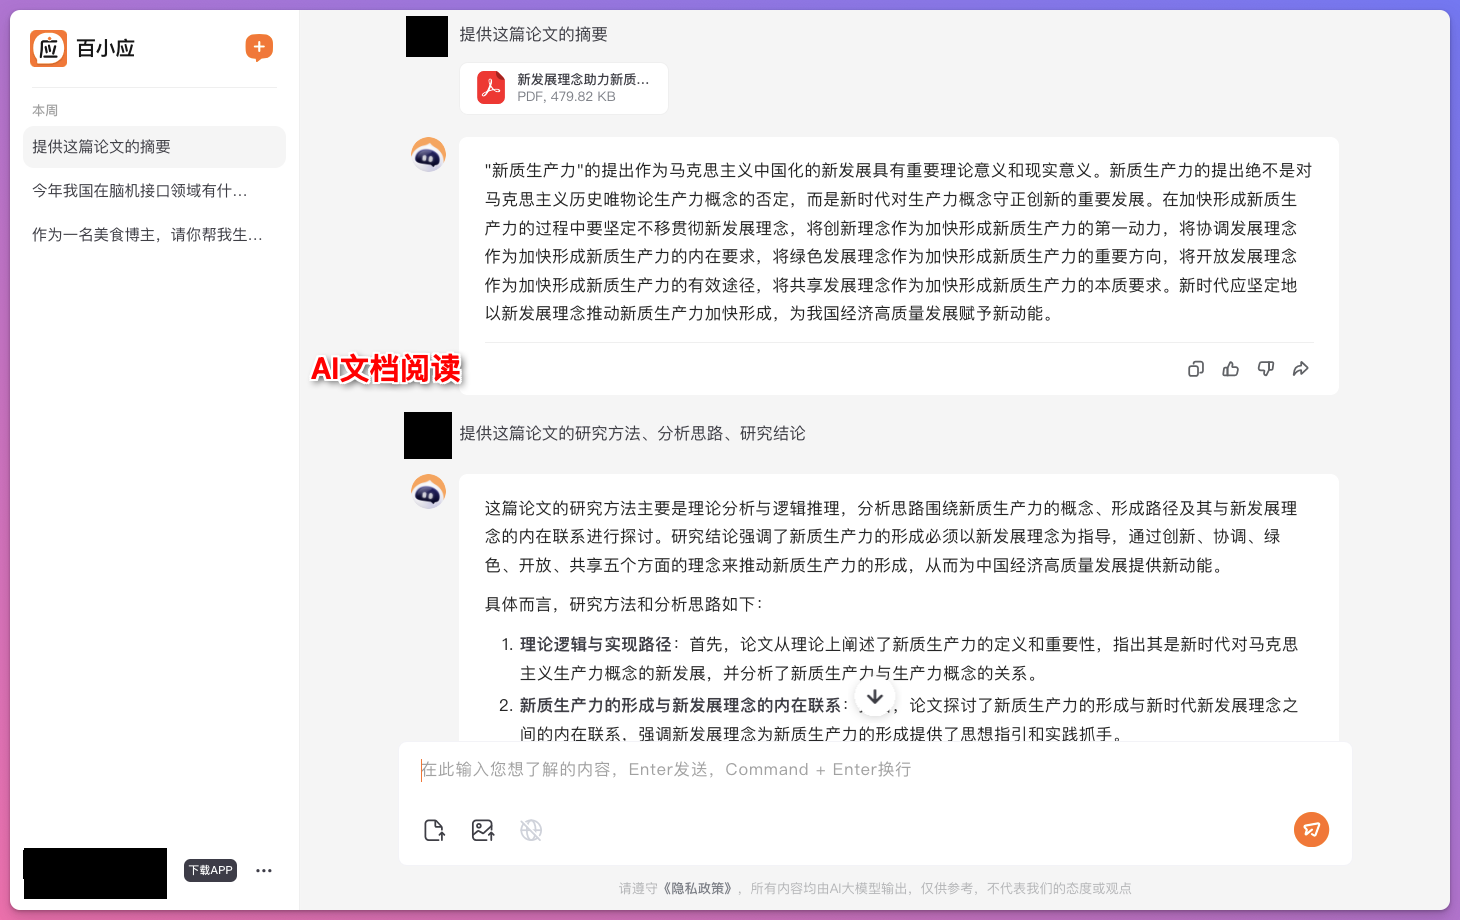Dislike the summary response with thumbs down
The width and height of the screenshot is (1460, 920).
(x=1266, y=369)
